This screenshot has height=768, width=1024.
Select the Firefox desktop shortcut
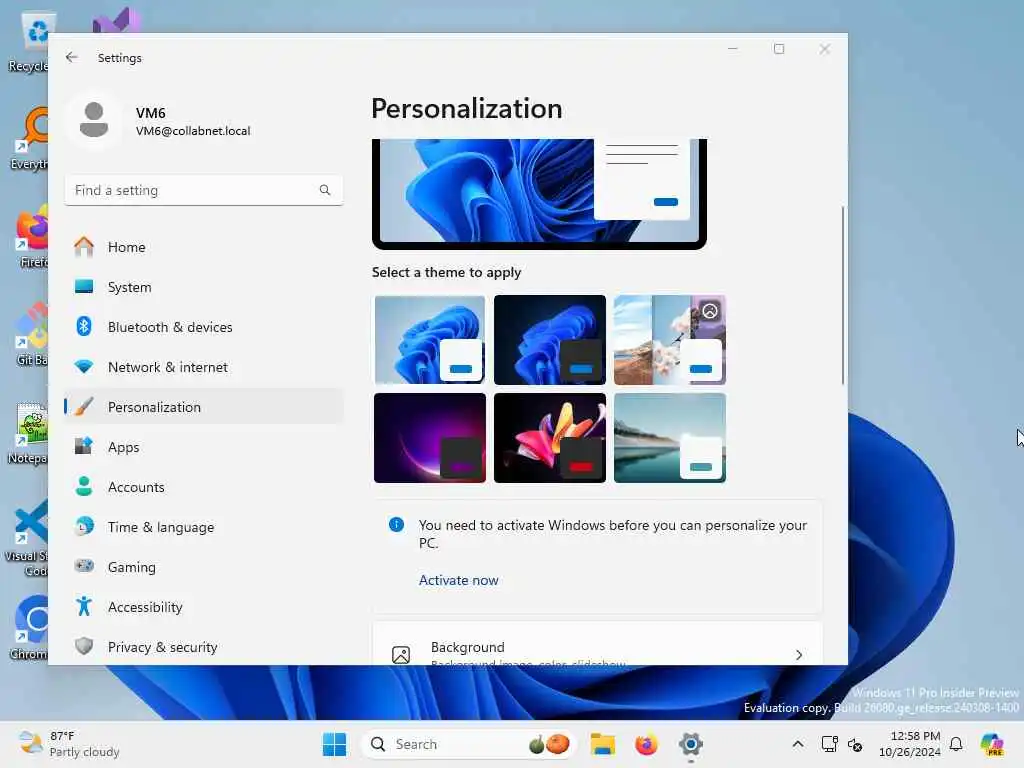click(x=30, y=236)
